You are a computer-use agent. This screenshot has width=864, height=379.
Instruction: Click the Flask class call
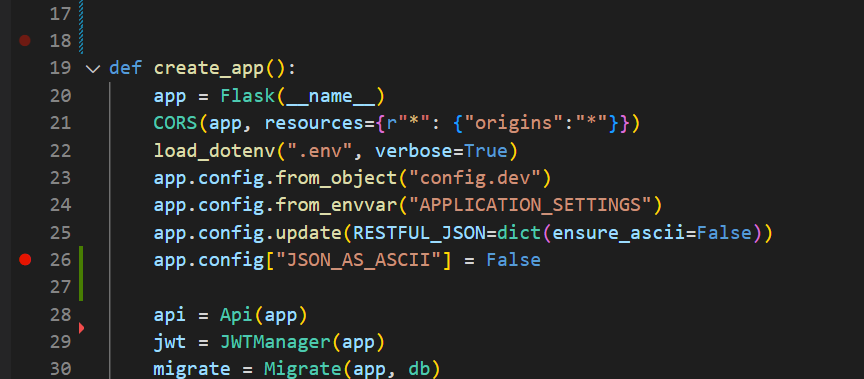pos(248,96)
